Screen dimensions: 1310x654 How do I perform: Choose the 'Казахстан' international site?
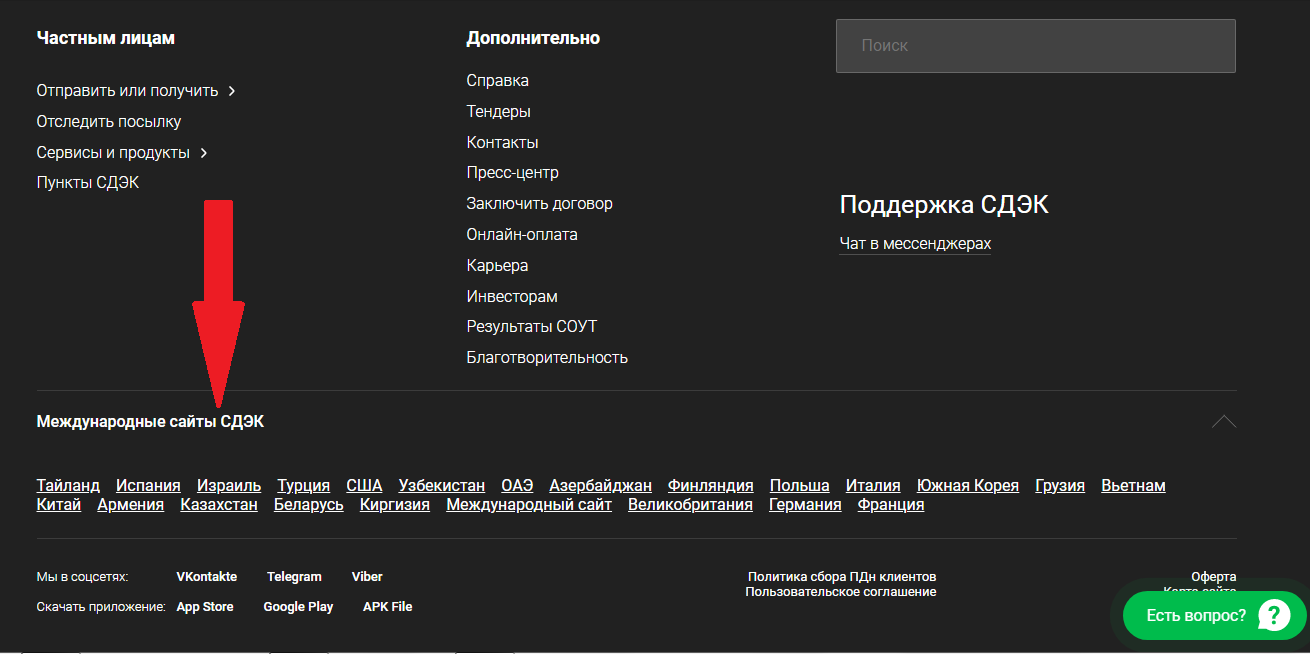pyautogui.click(x=219, y=505)
